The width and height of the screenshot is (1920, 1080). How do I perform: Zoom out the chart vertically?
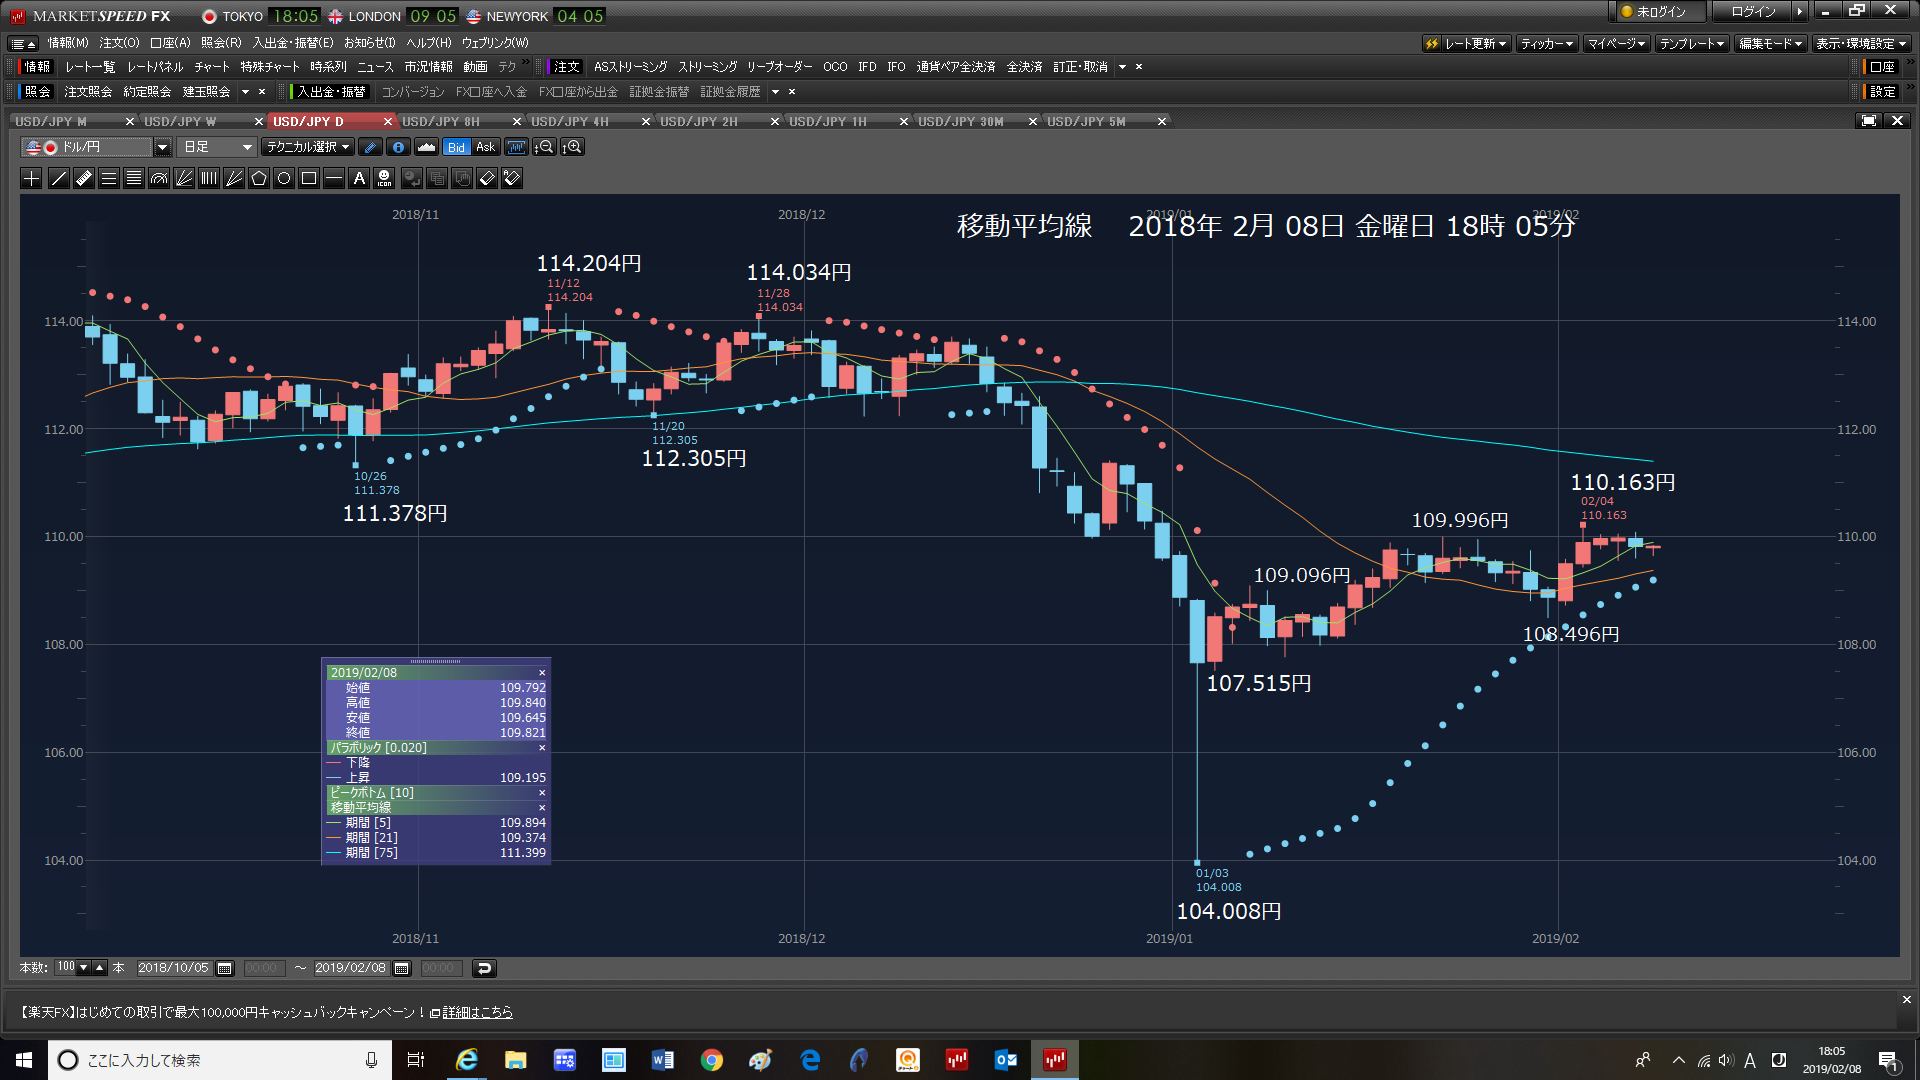click(545, 147)
